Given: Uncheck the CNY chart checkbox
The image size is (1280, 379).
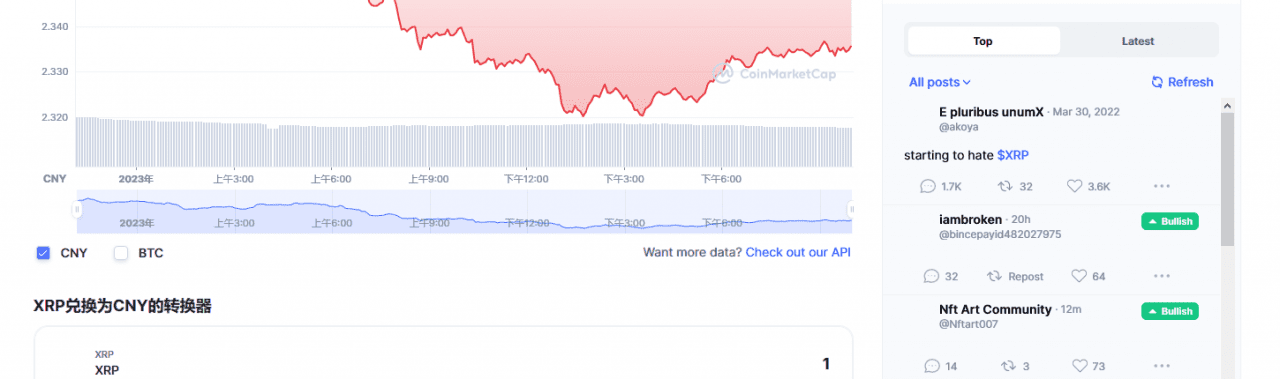Looking at the screenshot, I should (43, 253).
